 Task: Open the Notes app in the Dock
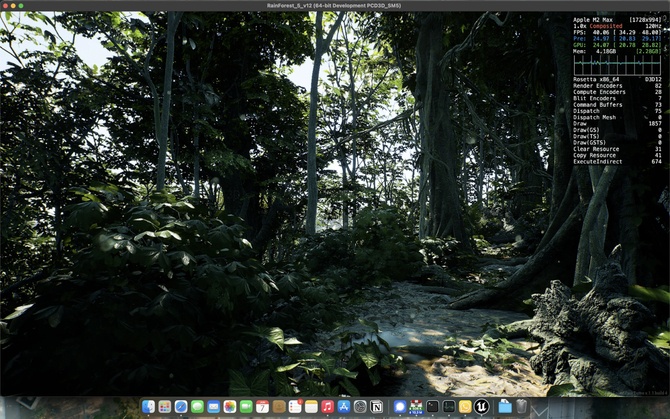point(311,407)
